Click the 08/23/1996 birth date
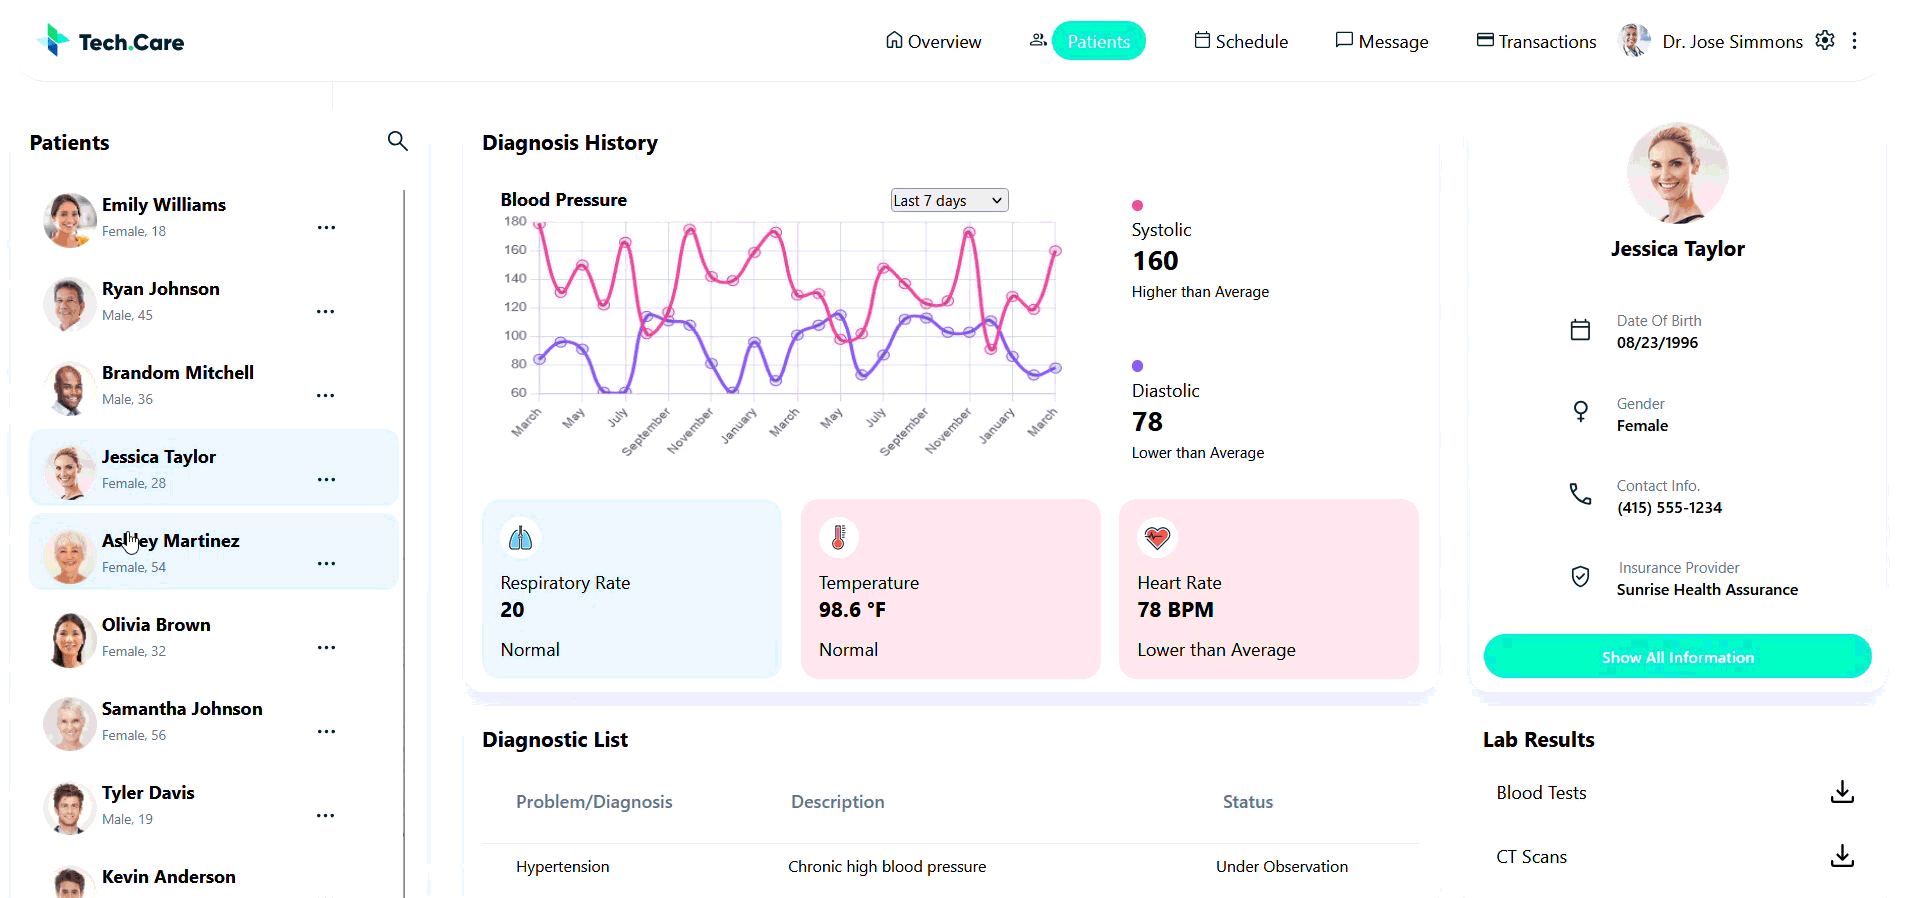This screenshot has width=1906, height=898. [1657, 343]
